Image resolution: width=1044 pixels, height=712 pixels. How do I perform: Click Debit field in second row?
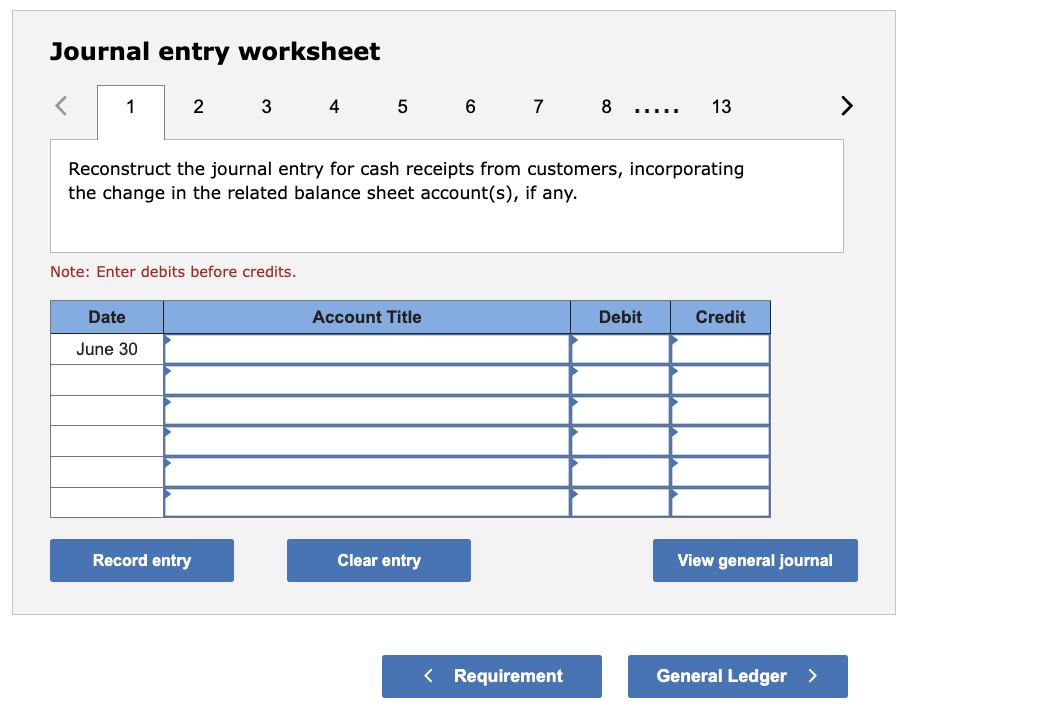pyautogui.click(x=621, y=380)
